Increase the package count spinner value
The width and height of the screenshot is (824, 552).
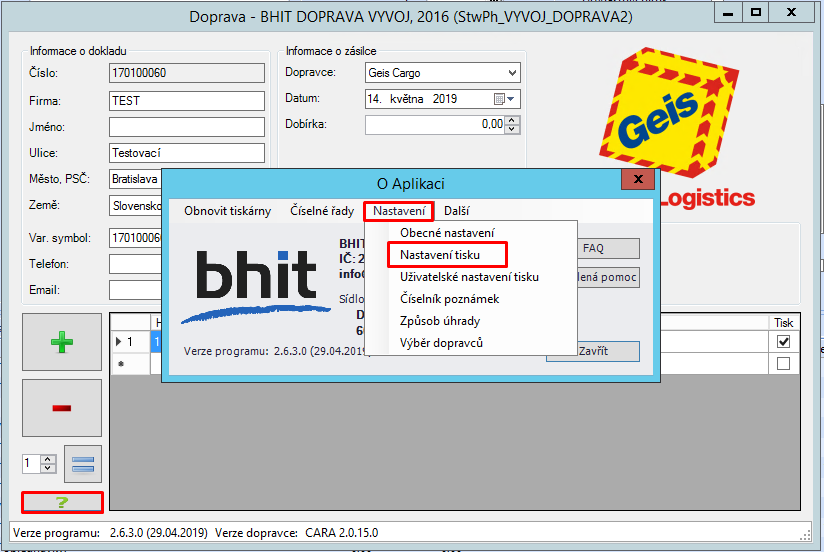tap(48, 459)
